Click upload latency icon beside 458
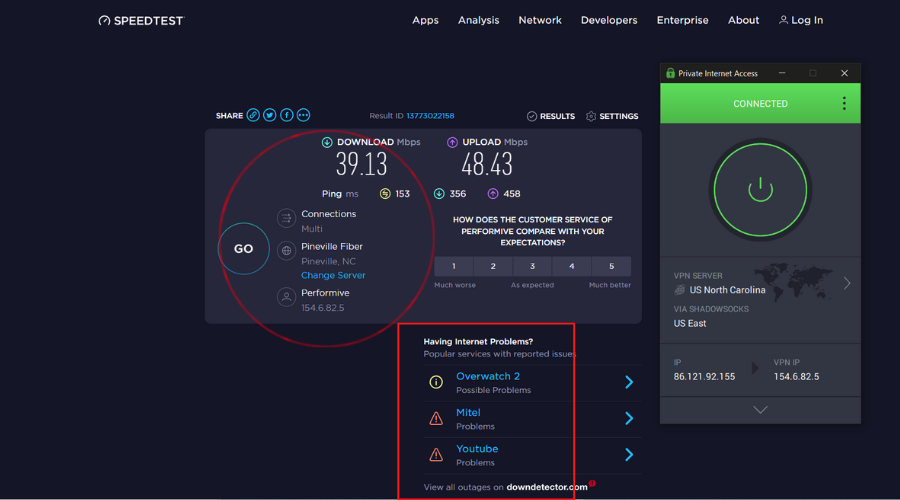900x500 pixels. [x=493, y=194]
